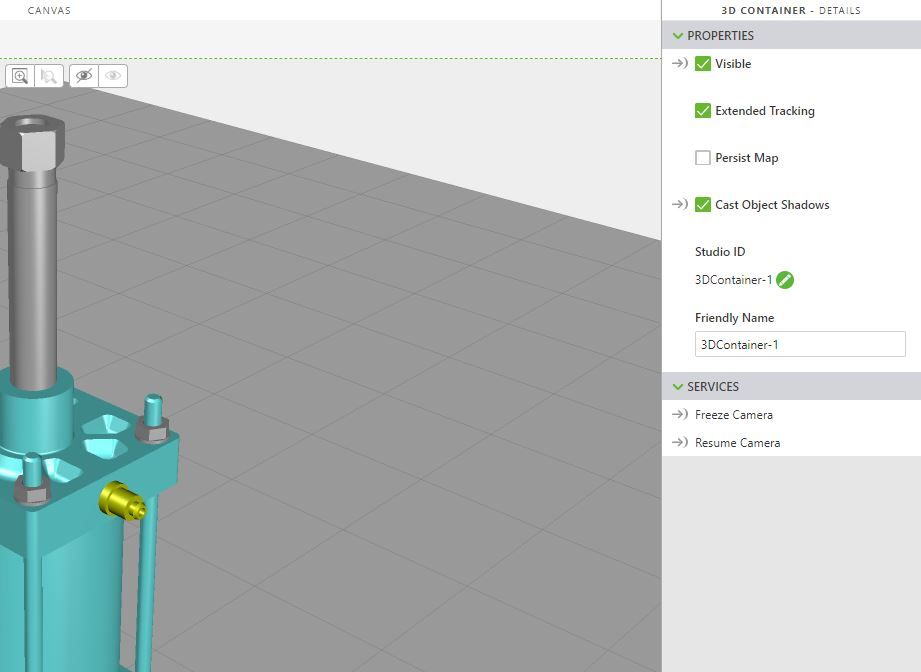Turn off Cast Object Shadows checkbox

pyautogui.click(x=703, y=205)
